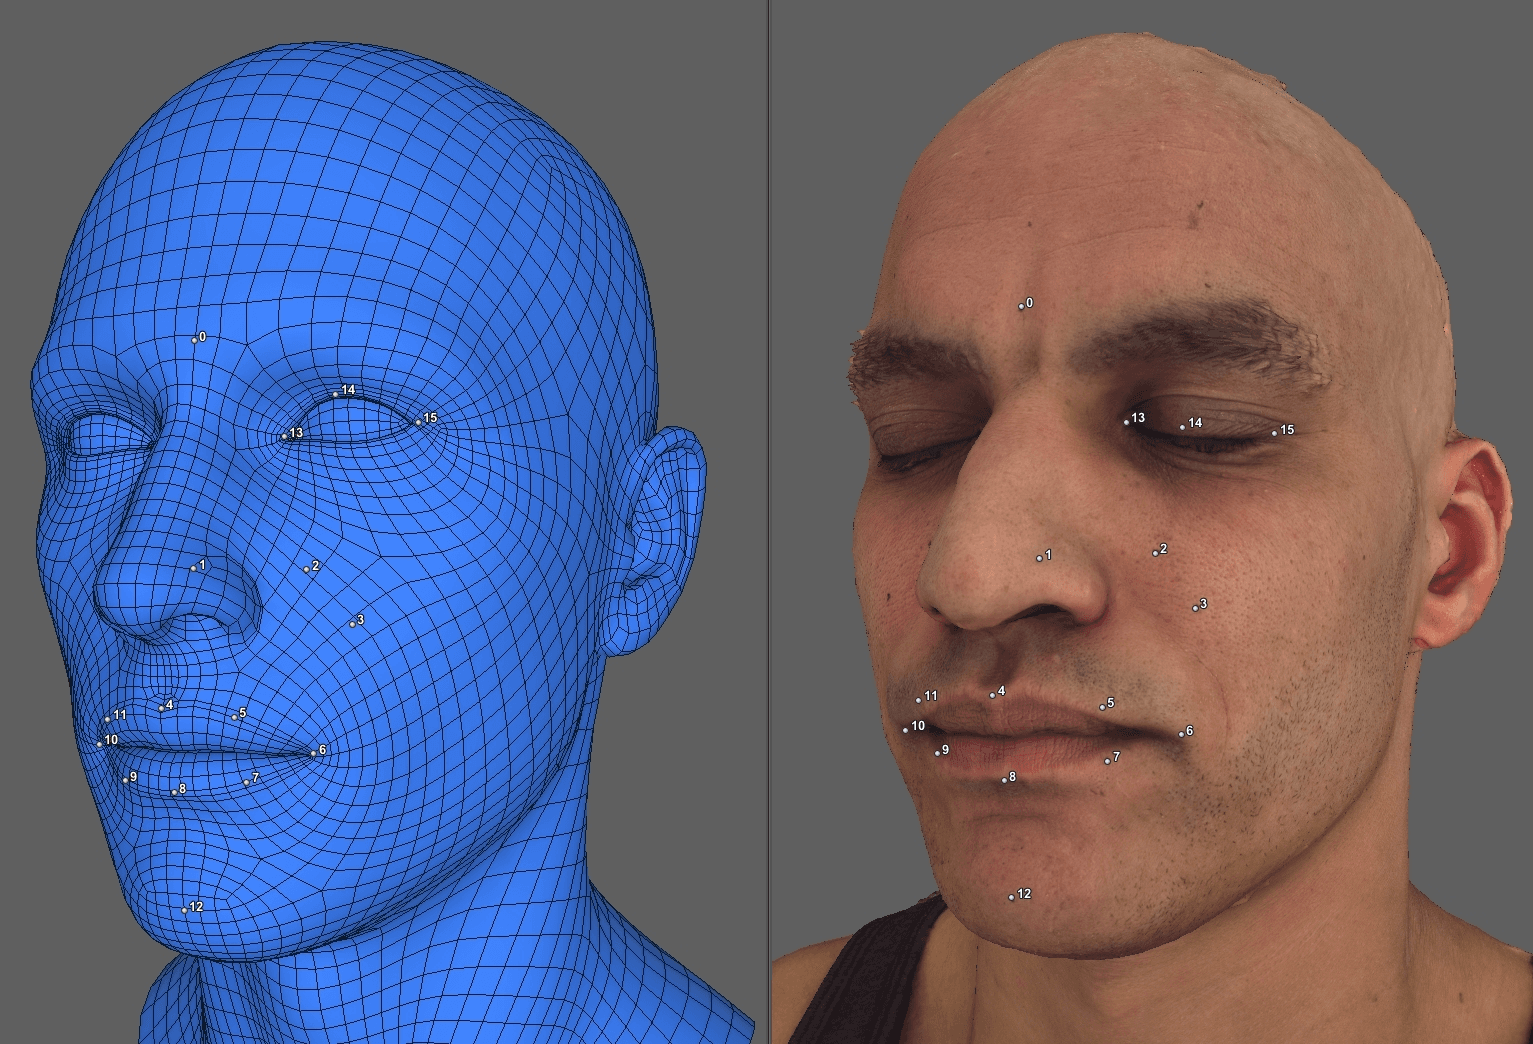The width and height of the screenshot is (1533, 1044).
Task: Select landmark 14 on wireframe upper eyelid
Action: pos(335,394)
